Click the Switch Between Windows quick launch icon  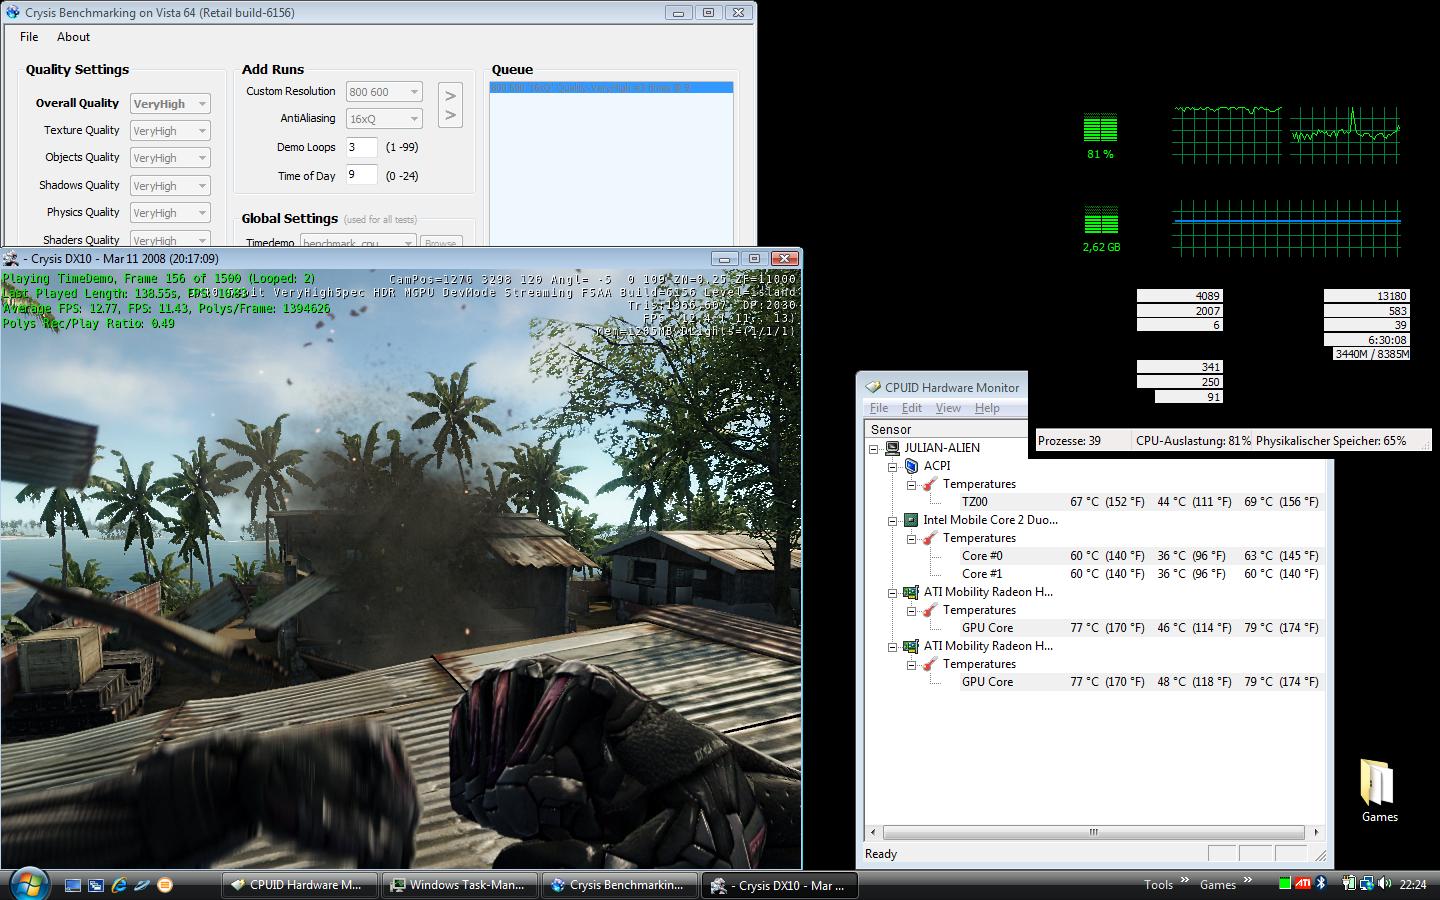pos(96,885)
